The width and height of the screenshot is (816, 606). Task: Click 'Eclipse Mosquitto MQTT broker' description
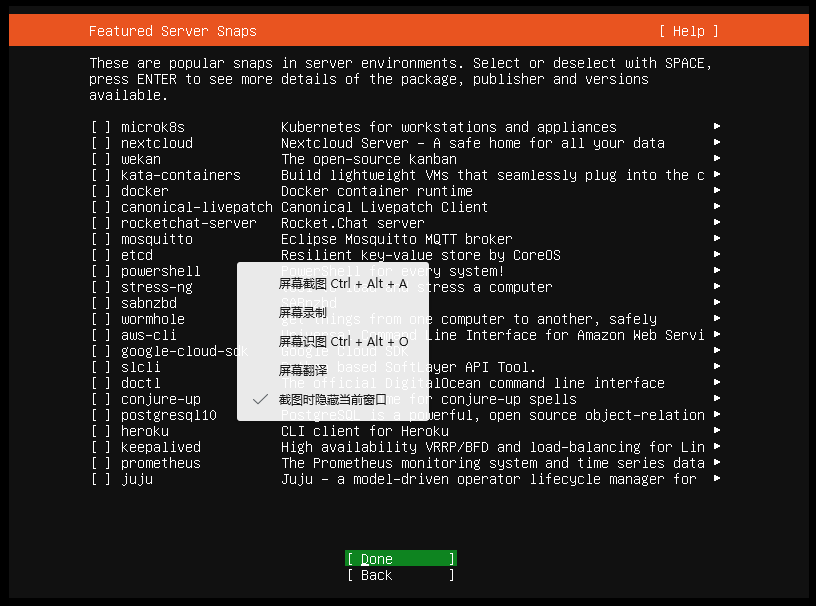coord(397,239)
